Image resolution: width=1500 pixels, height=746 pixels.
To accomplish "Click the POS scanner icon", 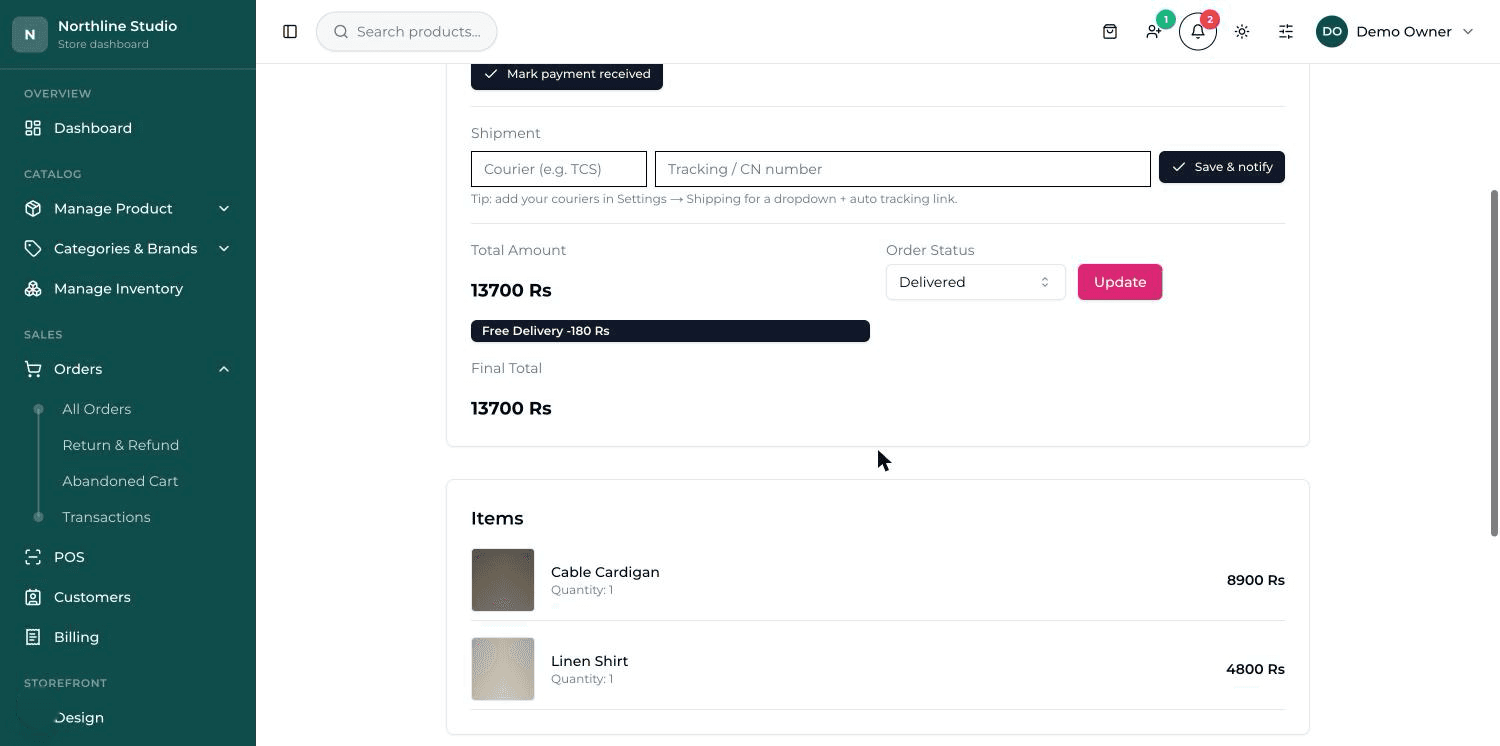I will point(33,557).
